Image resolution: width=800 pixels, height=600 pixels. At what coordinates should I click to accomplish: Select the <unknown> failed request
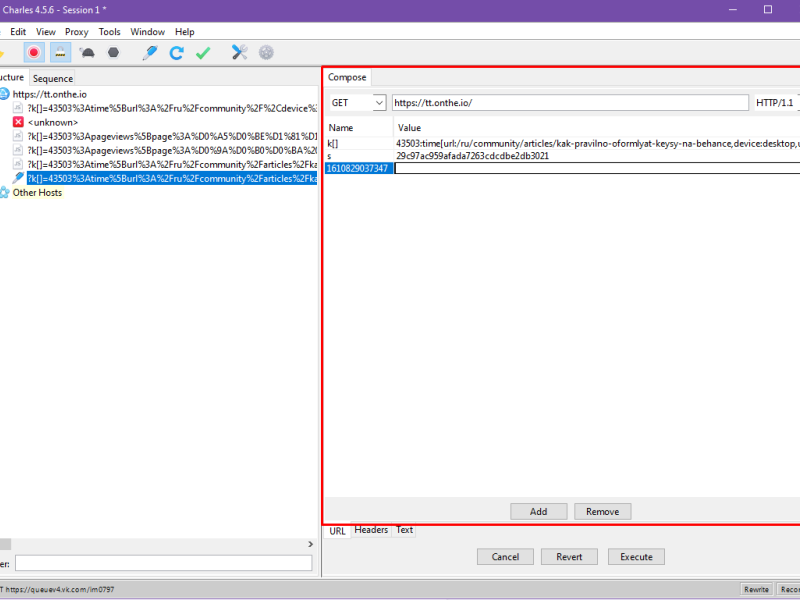pyautogui.click(x=53, y=122)
